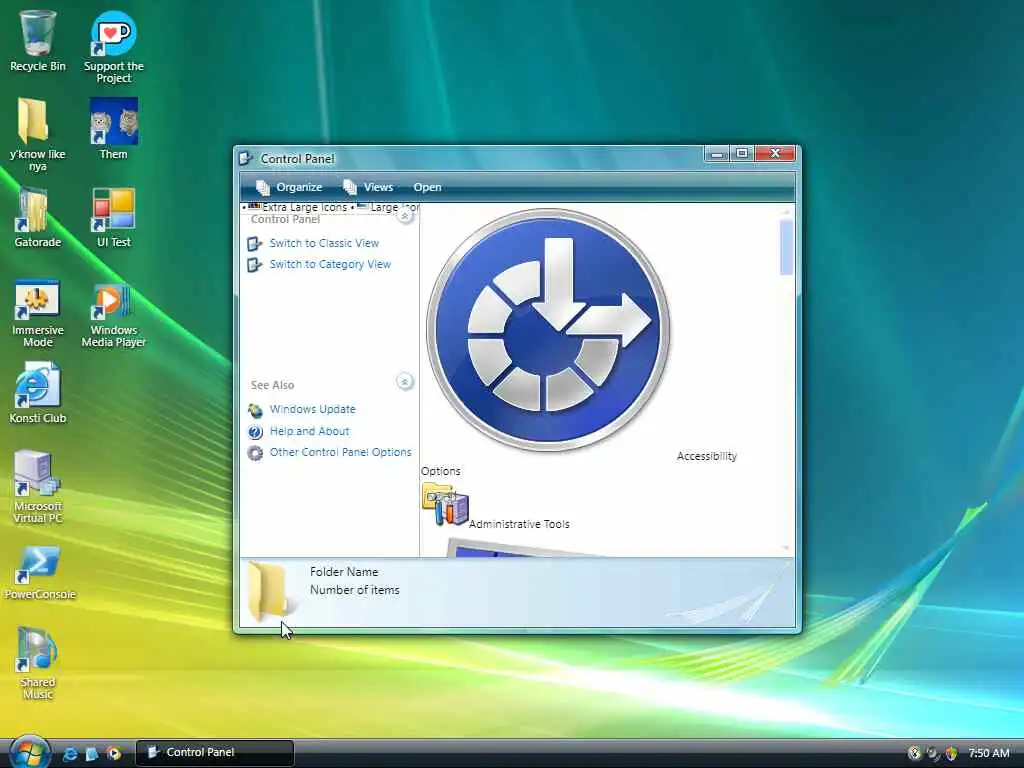This screenshot has height=768, width=1024.
Task: Click the security shield tray icon
Action: click(952, 753)
